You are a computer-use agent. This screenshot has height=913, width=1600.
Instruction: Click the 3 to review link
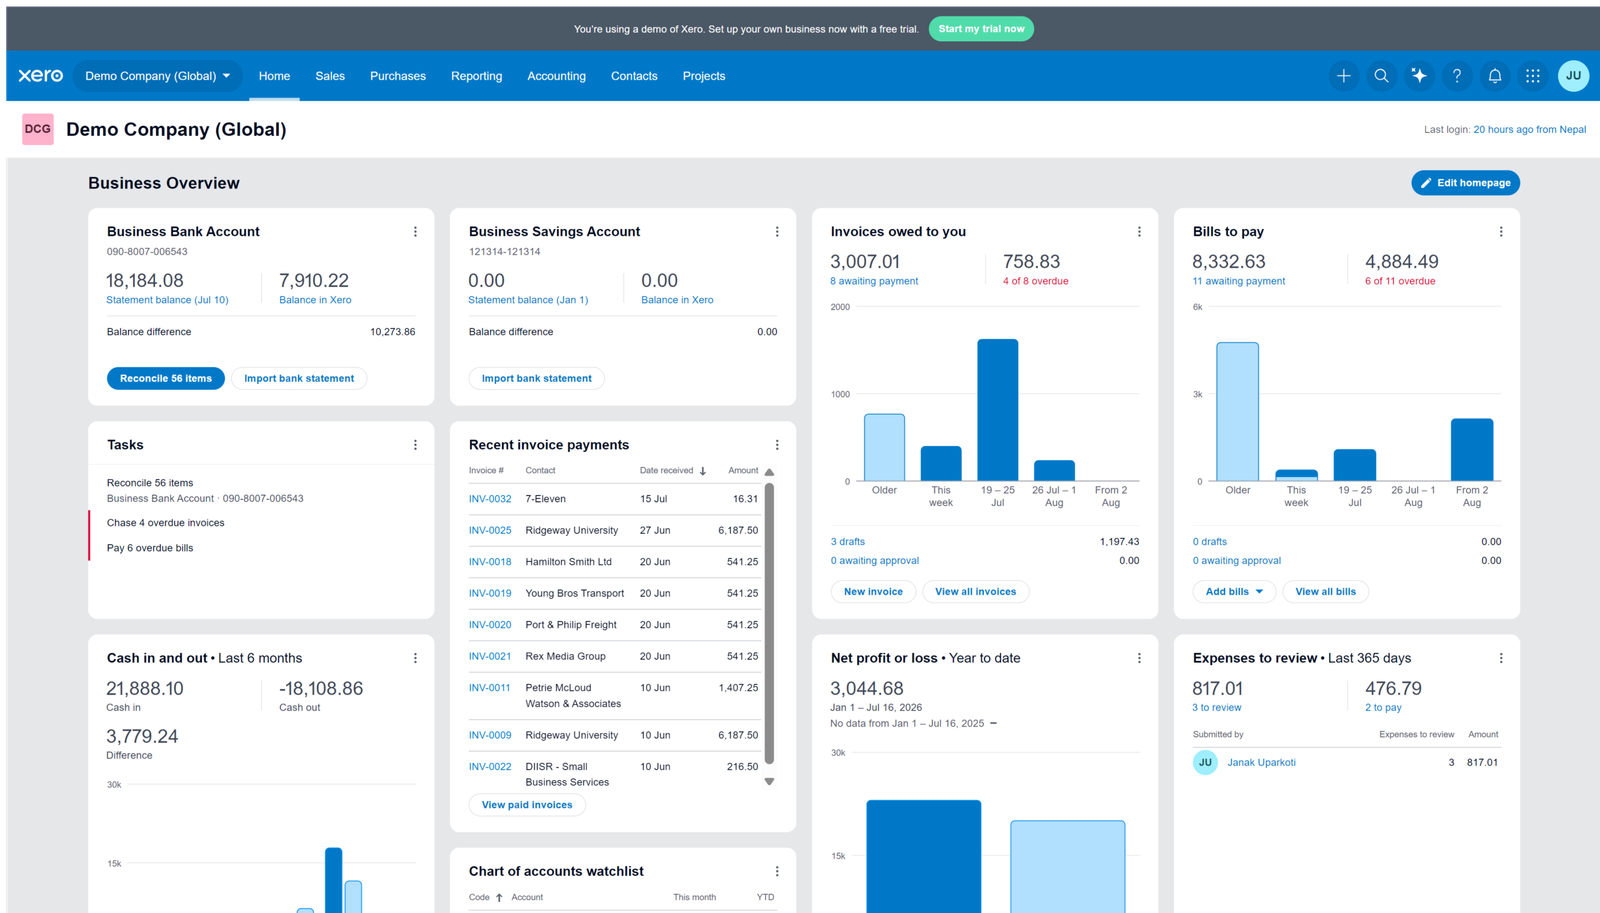click(x=1216, y=708)
